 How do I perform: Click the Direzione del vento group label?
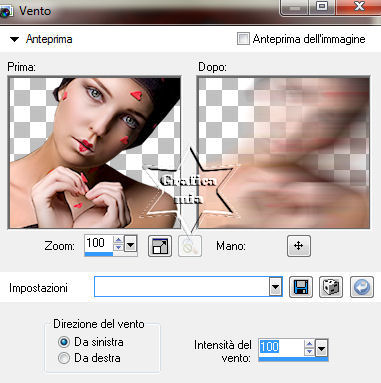(99, 324)
